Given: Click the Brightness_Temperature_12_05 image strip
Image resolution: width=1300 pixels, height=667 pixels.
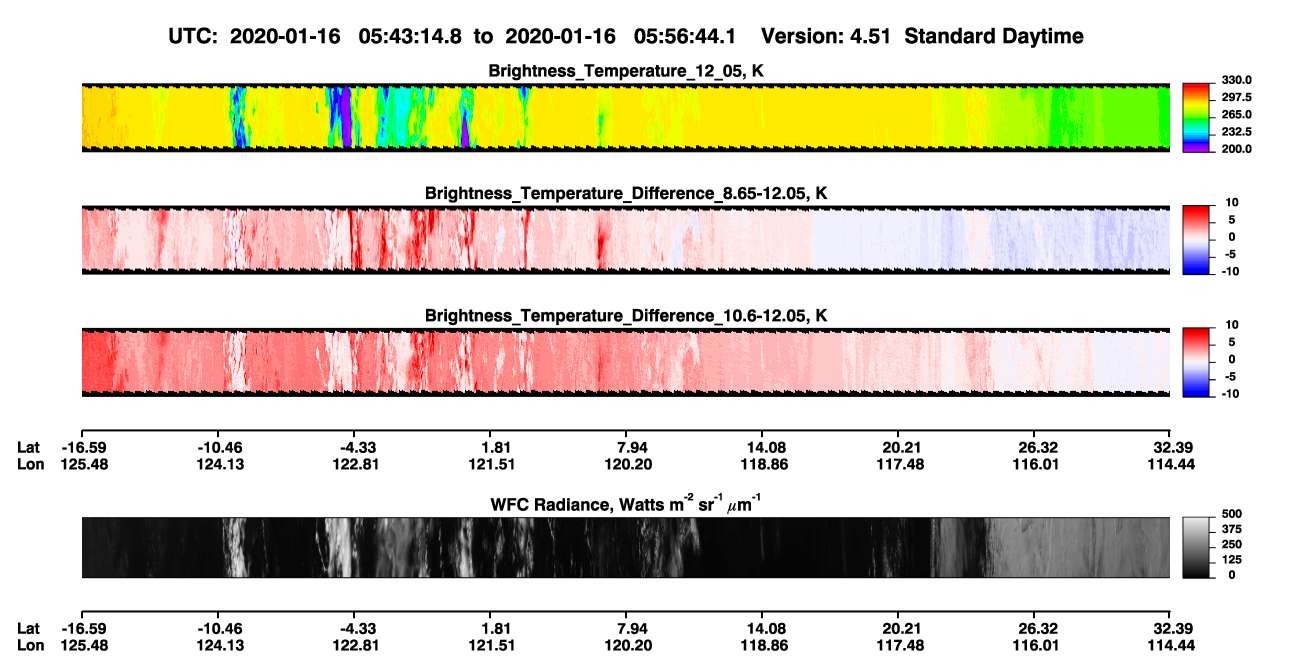Looking at the screenshot, I should (x=625, y=117).
